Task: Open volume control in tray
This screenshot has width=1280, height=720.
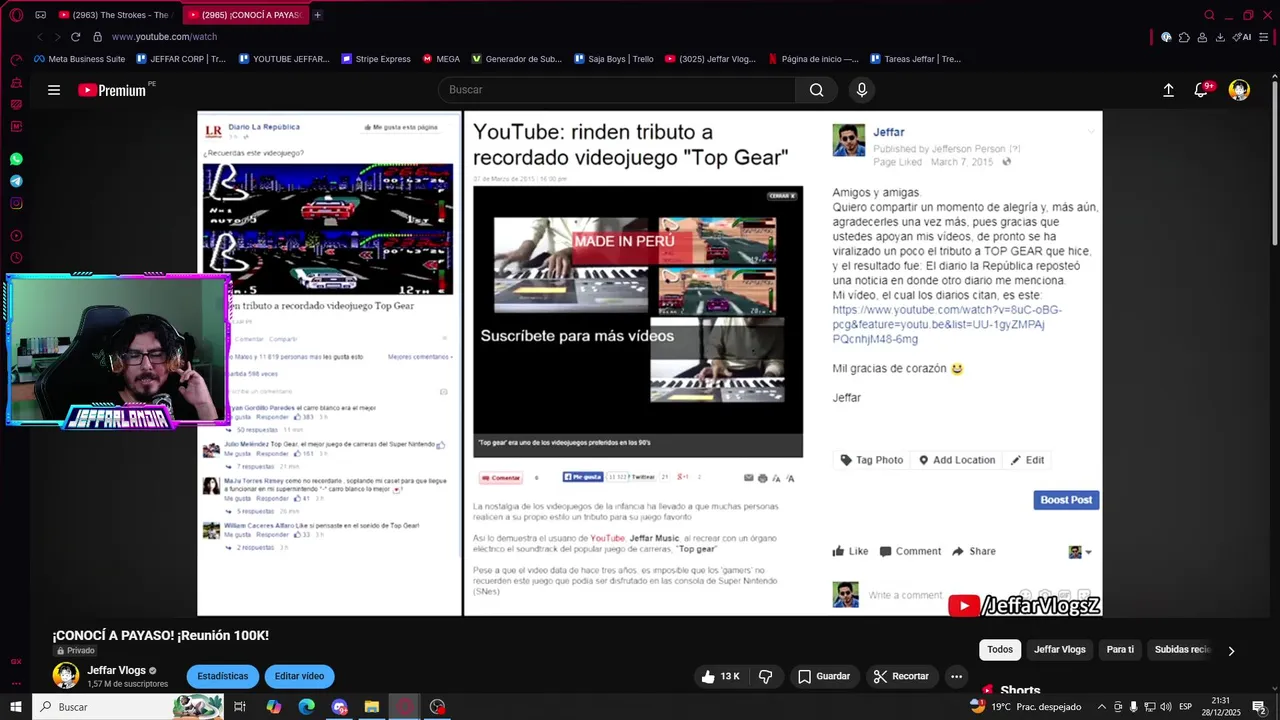Action: click(x=1165, y=707)
